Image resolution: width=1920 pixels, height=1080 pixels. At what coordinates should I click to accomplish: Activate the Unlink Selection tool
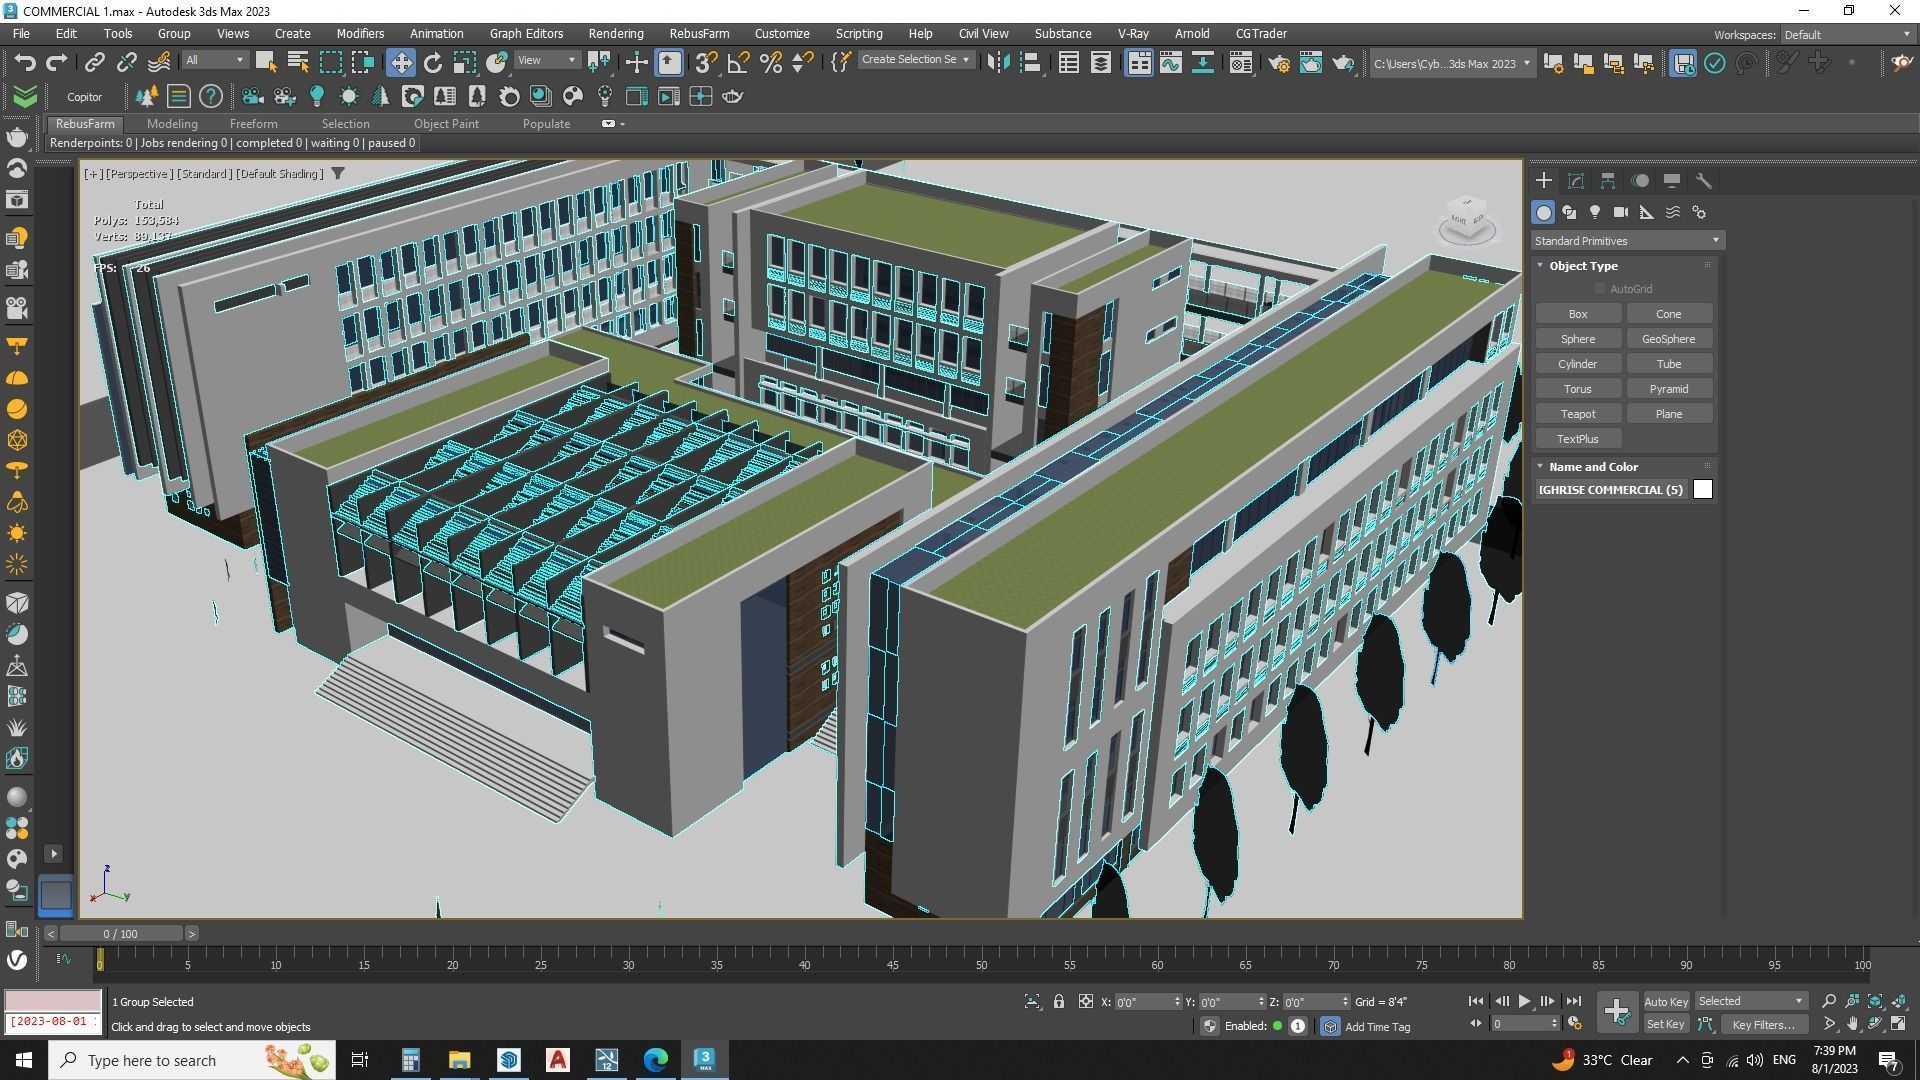[x=126, y=62]
